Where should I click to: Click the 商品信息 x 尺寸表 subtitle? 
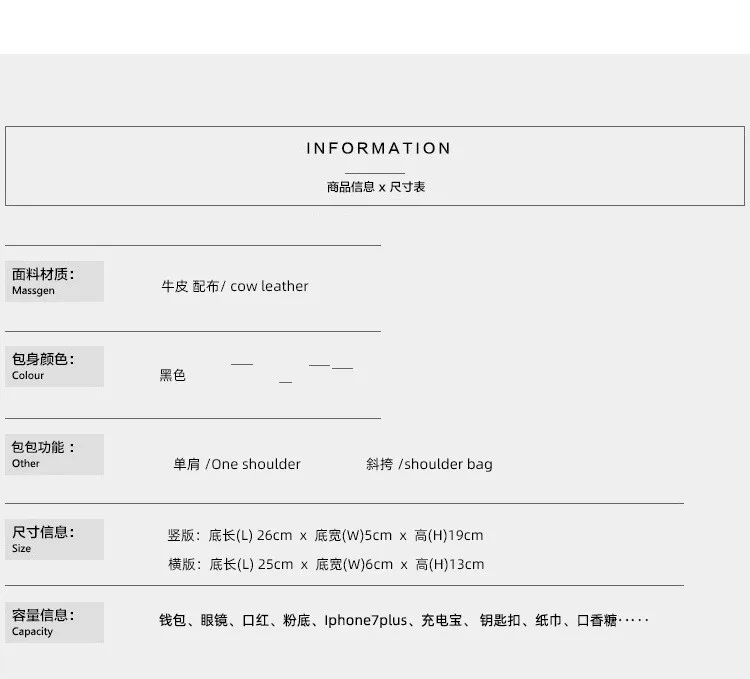[x=376, y=187]
